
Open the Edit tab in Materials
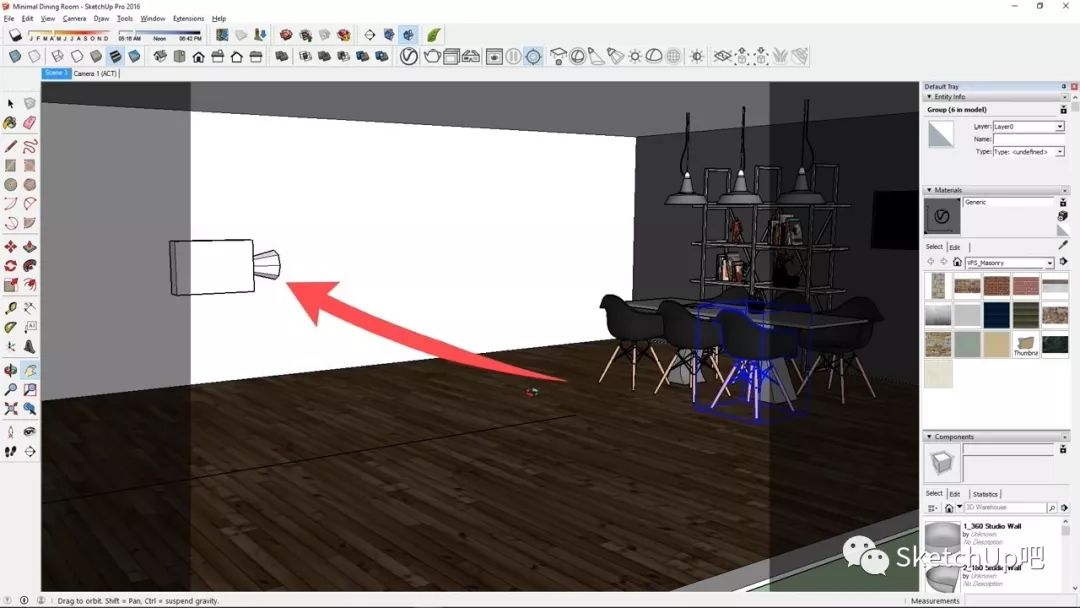coord(954,246)
